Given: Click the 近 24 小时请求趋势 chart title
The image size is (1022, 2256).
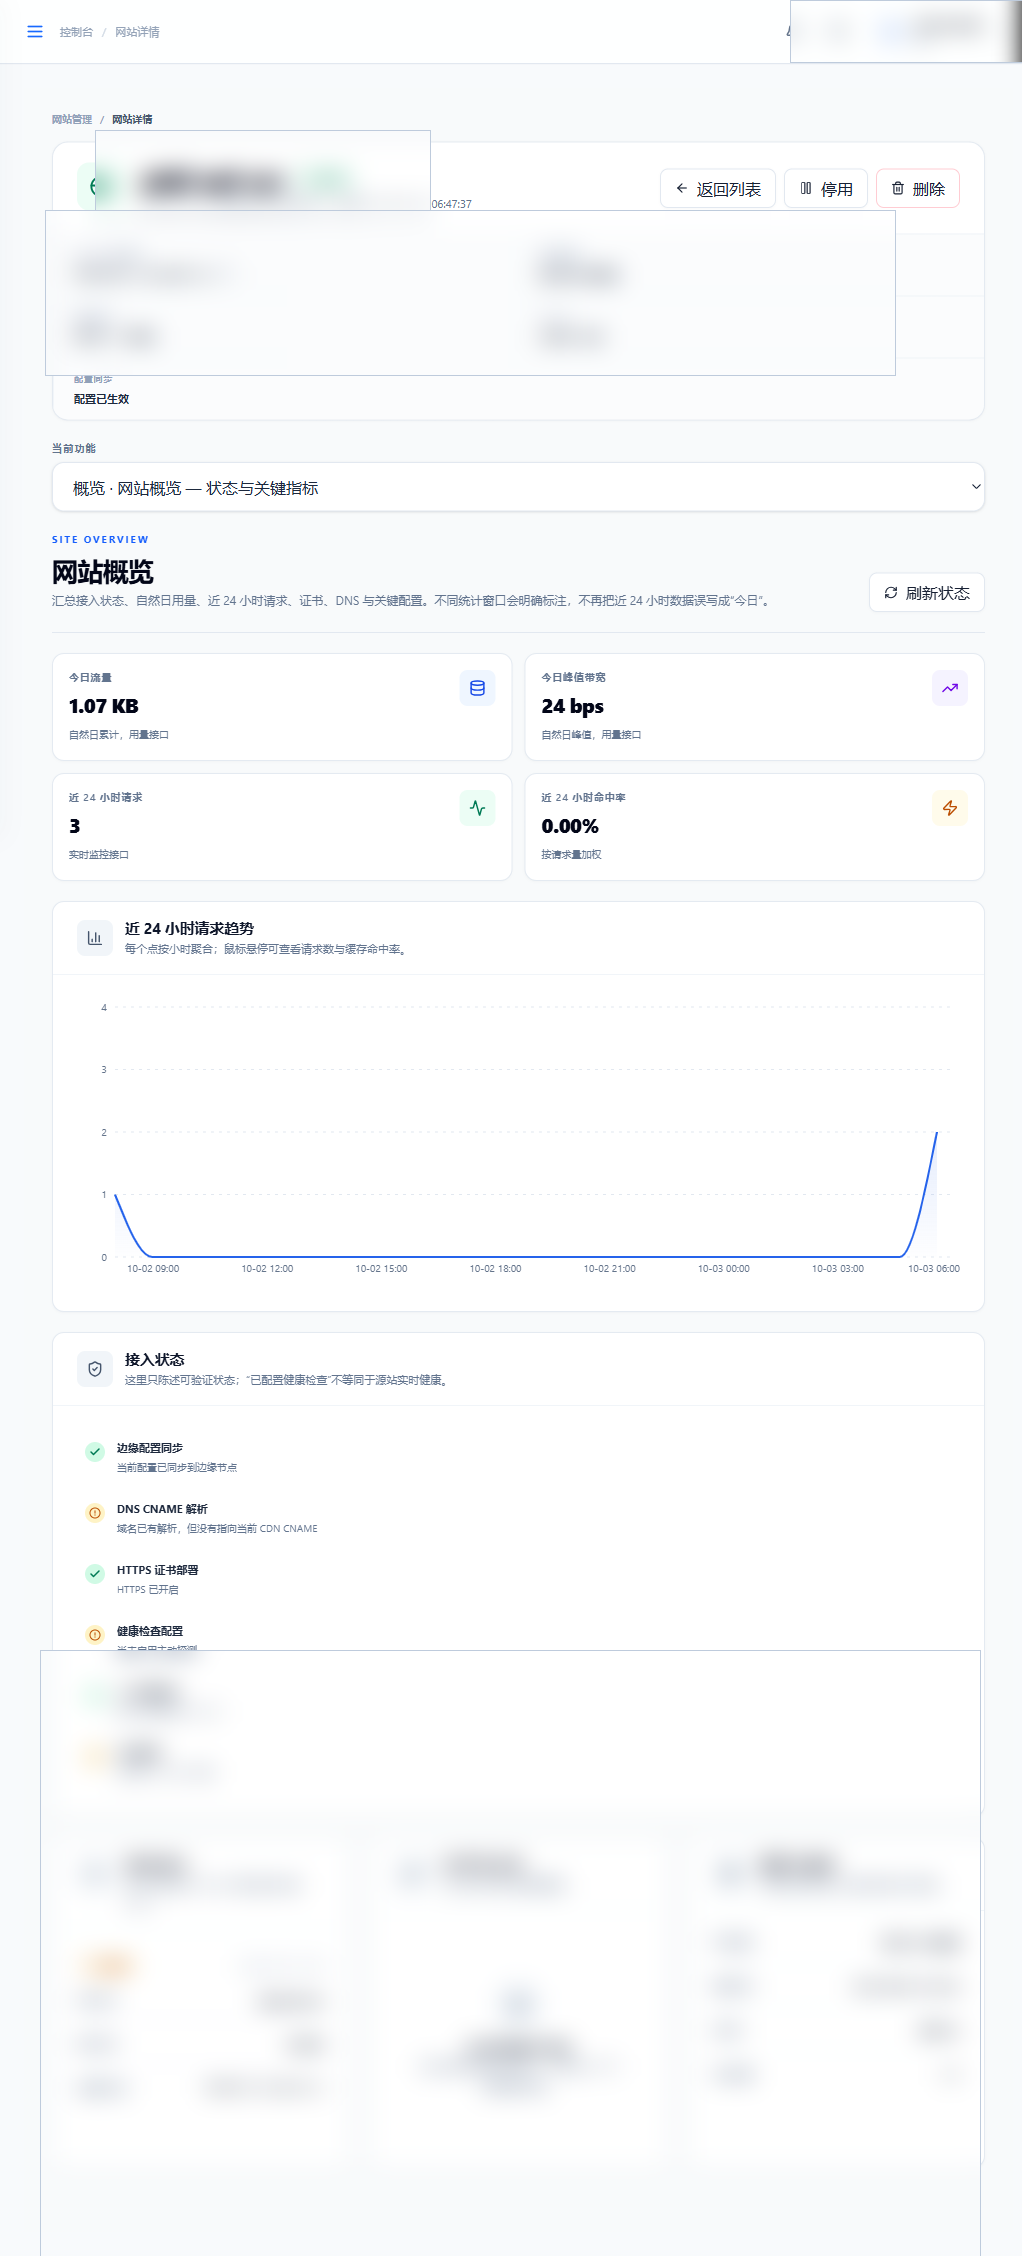Looking at the screenshot, I should click(x=189, y=929).
